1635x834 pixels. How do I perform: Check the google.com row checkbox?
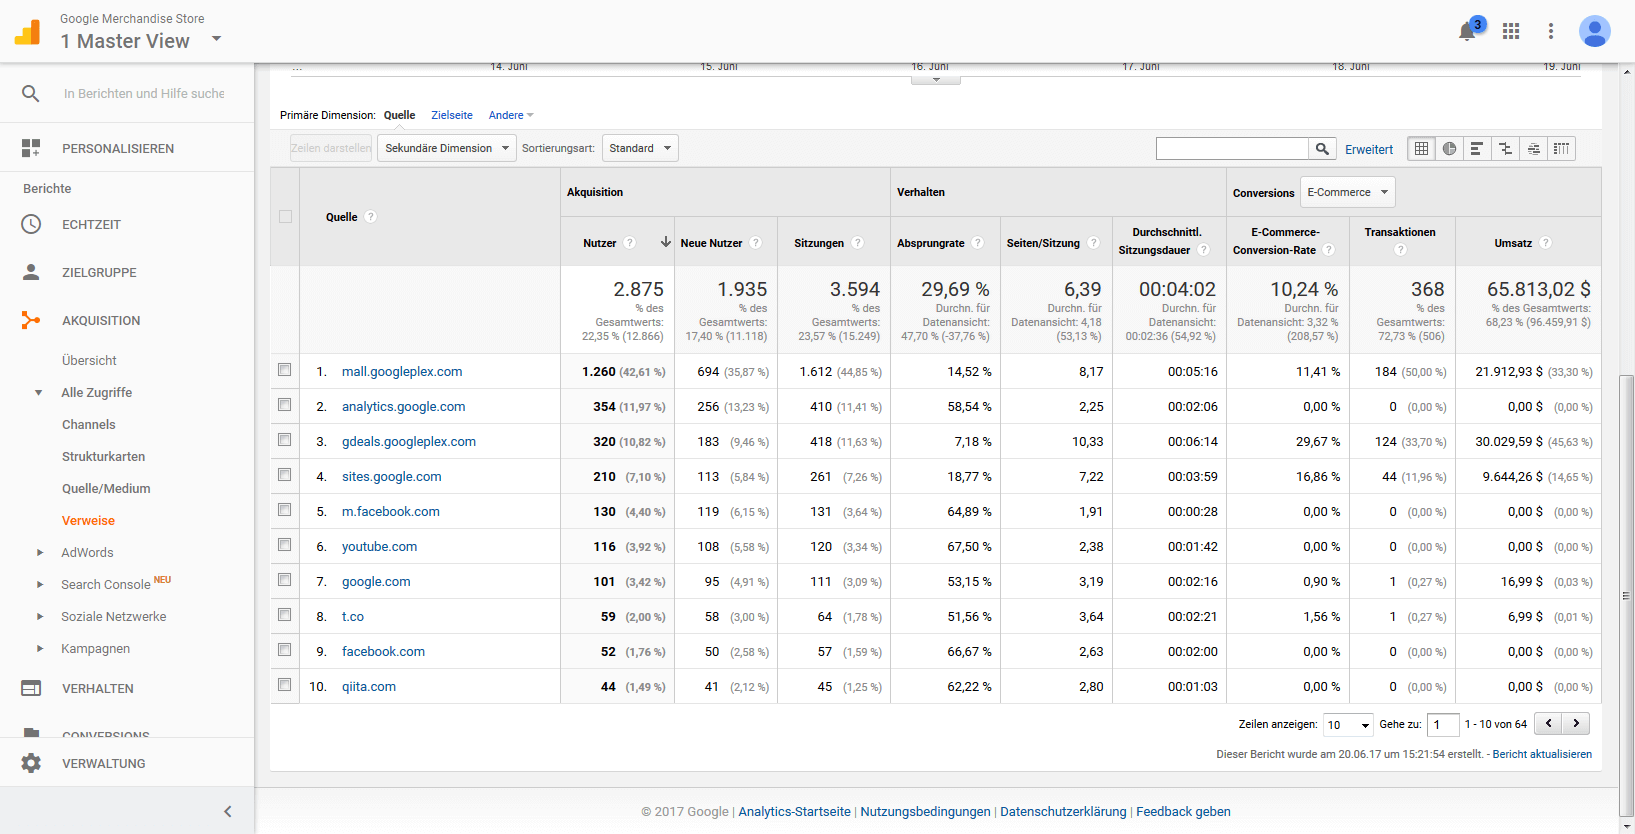click(285, 580)
